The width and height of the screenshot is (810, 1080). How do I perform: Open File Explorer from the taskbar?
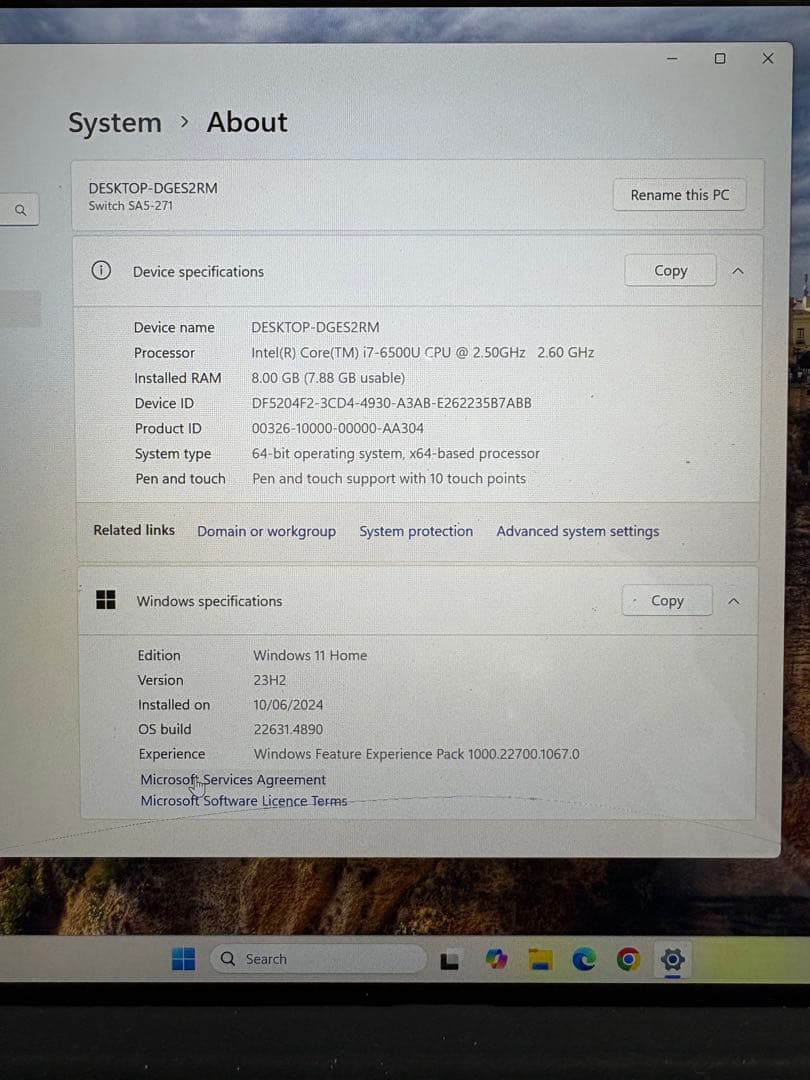pos(541,958)
